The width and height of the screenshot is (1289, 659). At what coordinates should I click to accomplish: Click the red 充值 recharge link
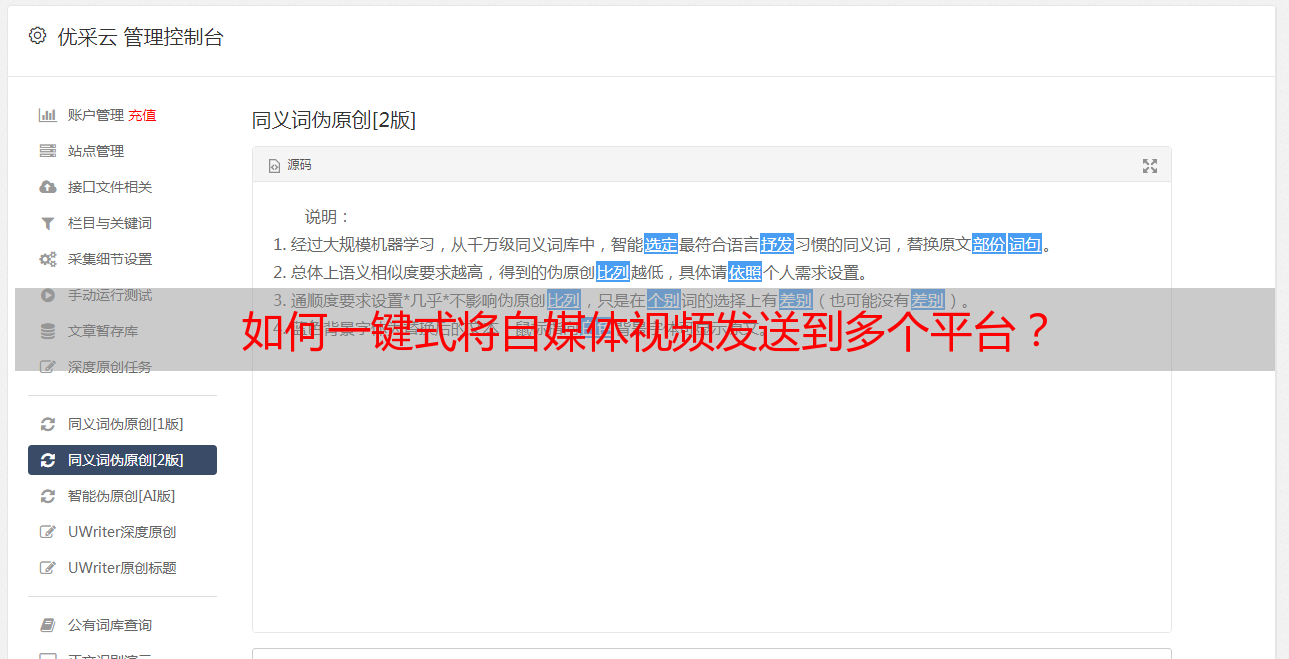click(142, 115)
